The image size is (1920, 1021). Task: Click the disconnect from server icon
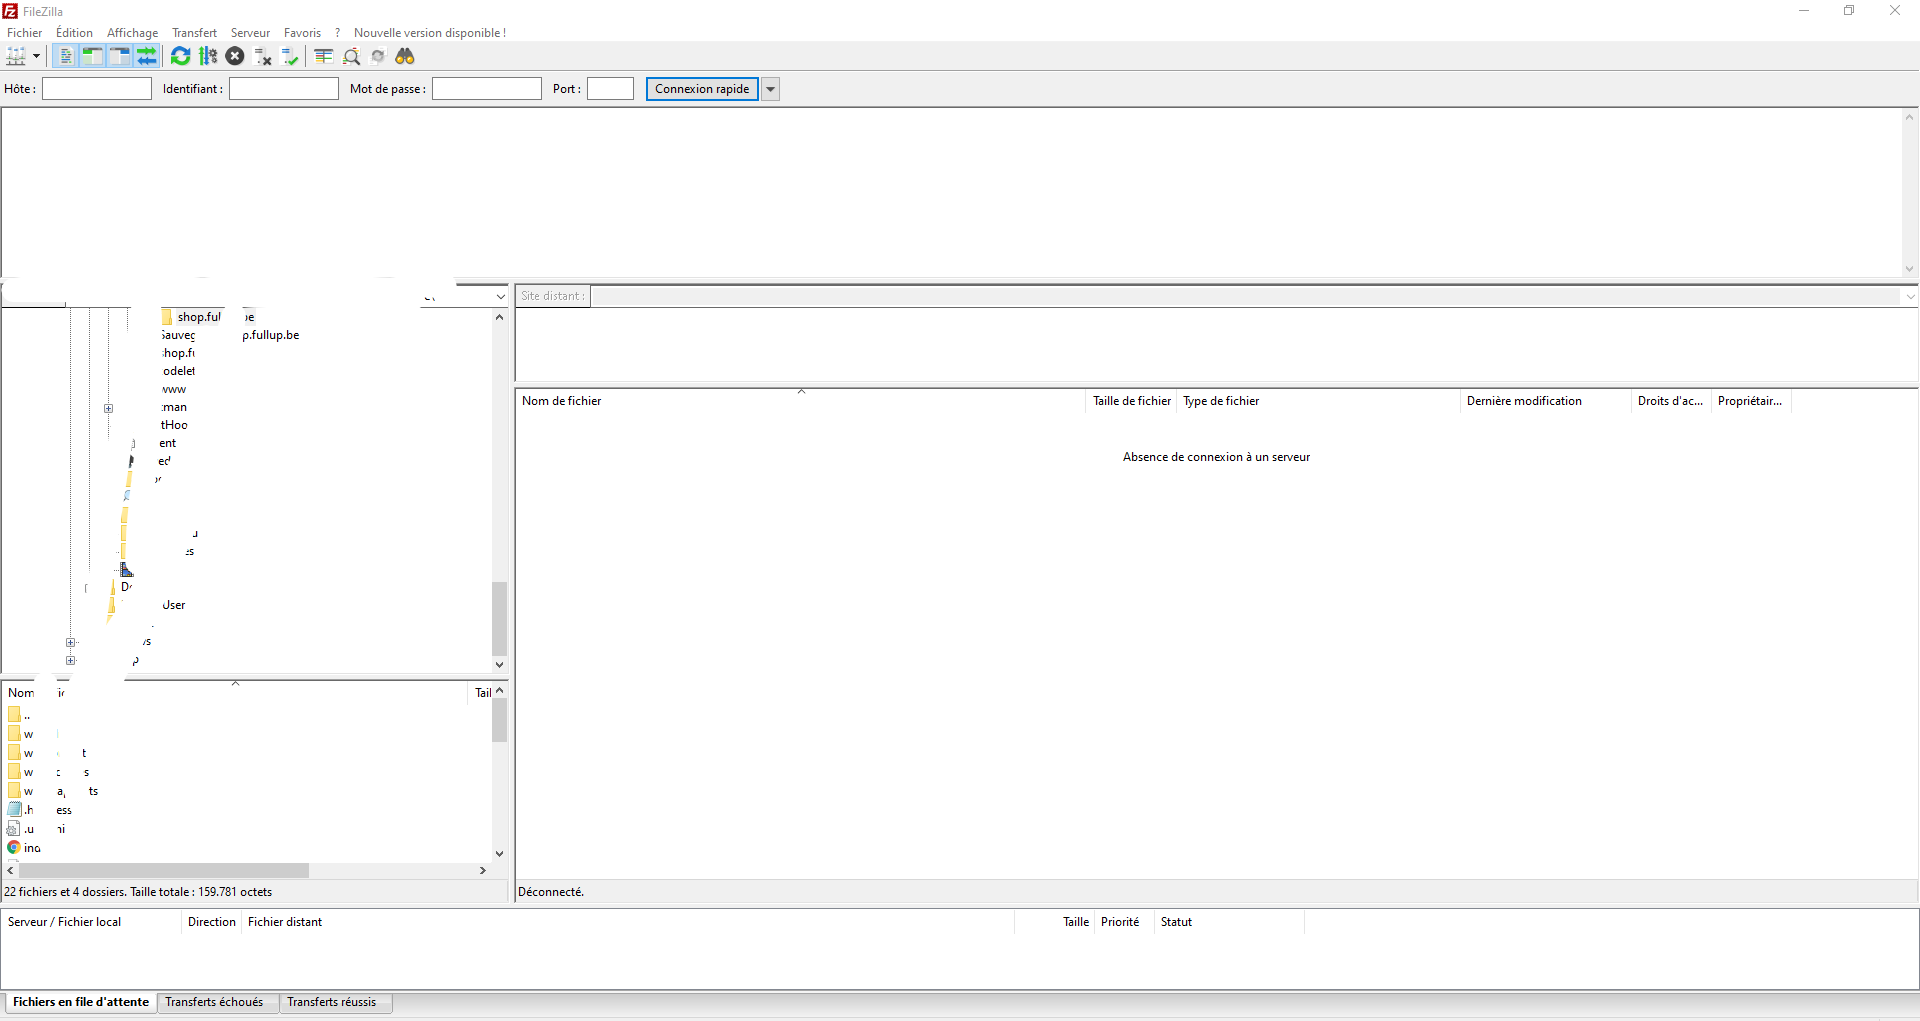point(263,56)
